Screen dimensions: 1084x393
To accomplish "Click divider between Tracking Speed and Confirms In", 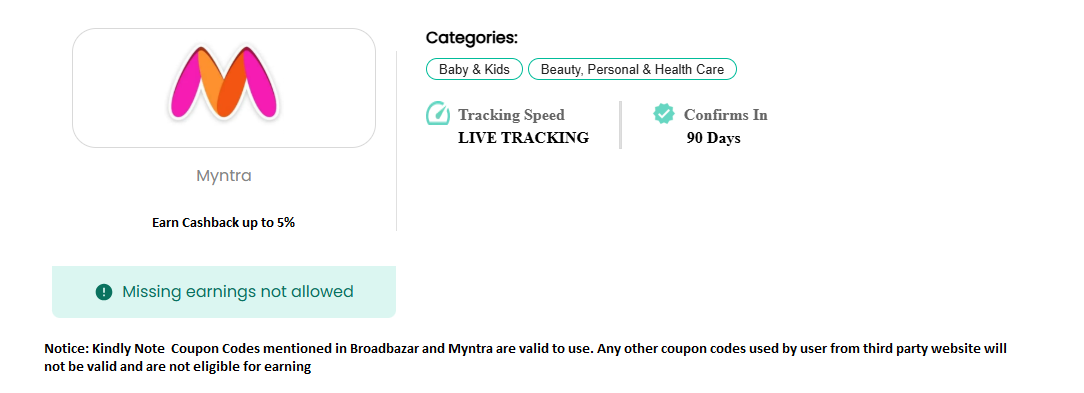I will (x=621, y=125).
